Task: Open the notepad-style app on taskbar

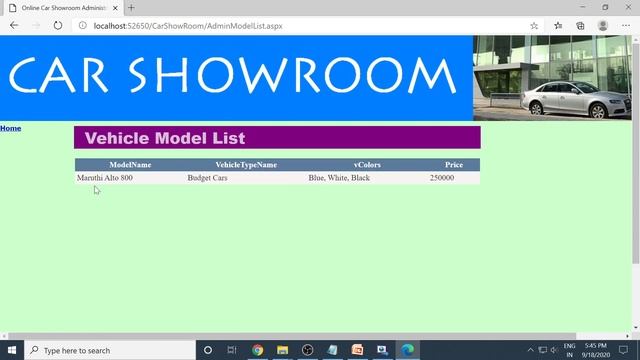Action: pos(332,350)
